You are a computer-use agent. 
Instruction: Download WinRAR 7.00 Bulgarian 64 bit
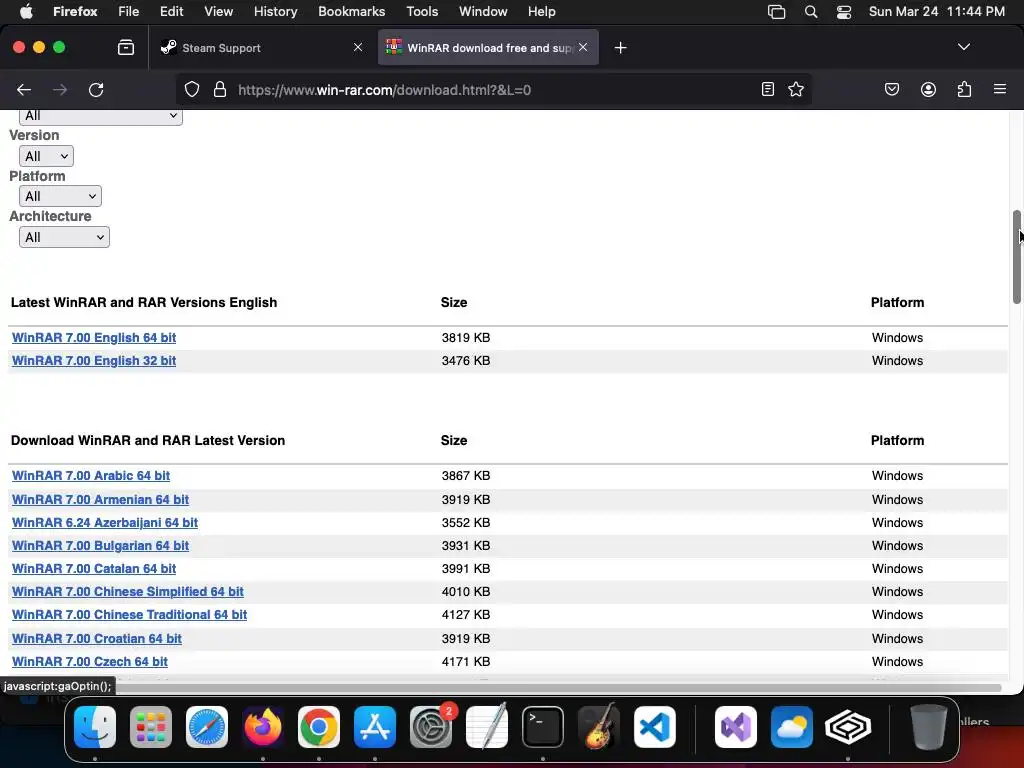(101, 545)
